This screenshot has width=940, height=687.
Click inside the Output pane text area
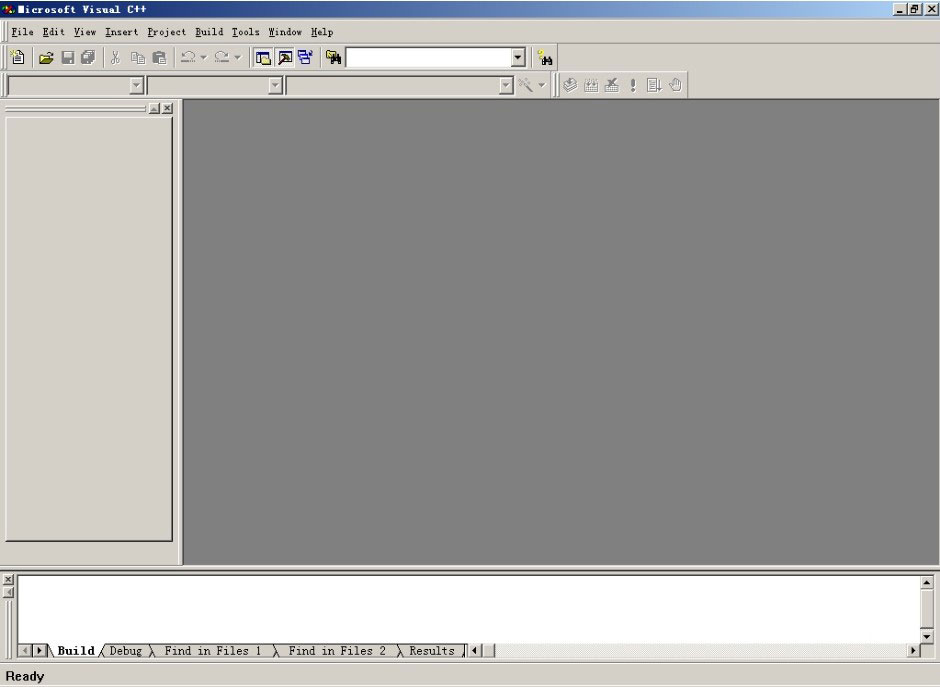click(469, 608)
